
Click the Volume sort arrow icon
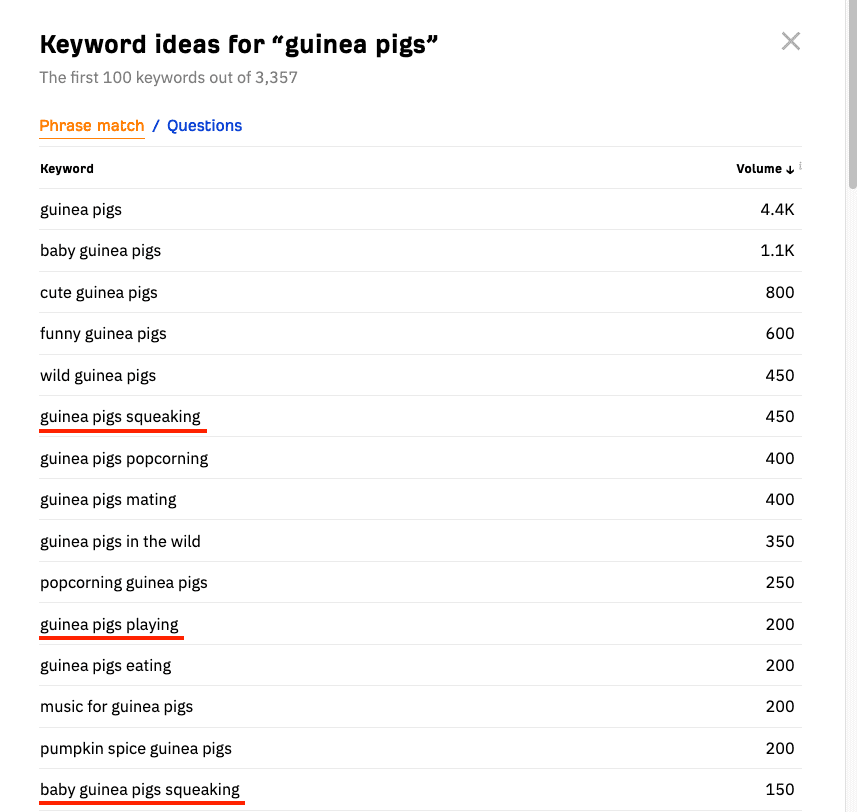[x=790, y=169]
